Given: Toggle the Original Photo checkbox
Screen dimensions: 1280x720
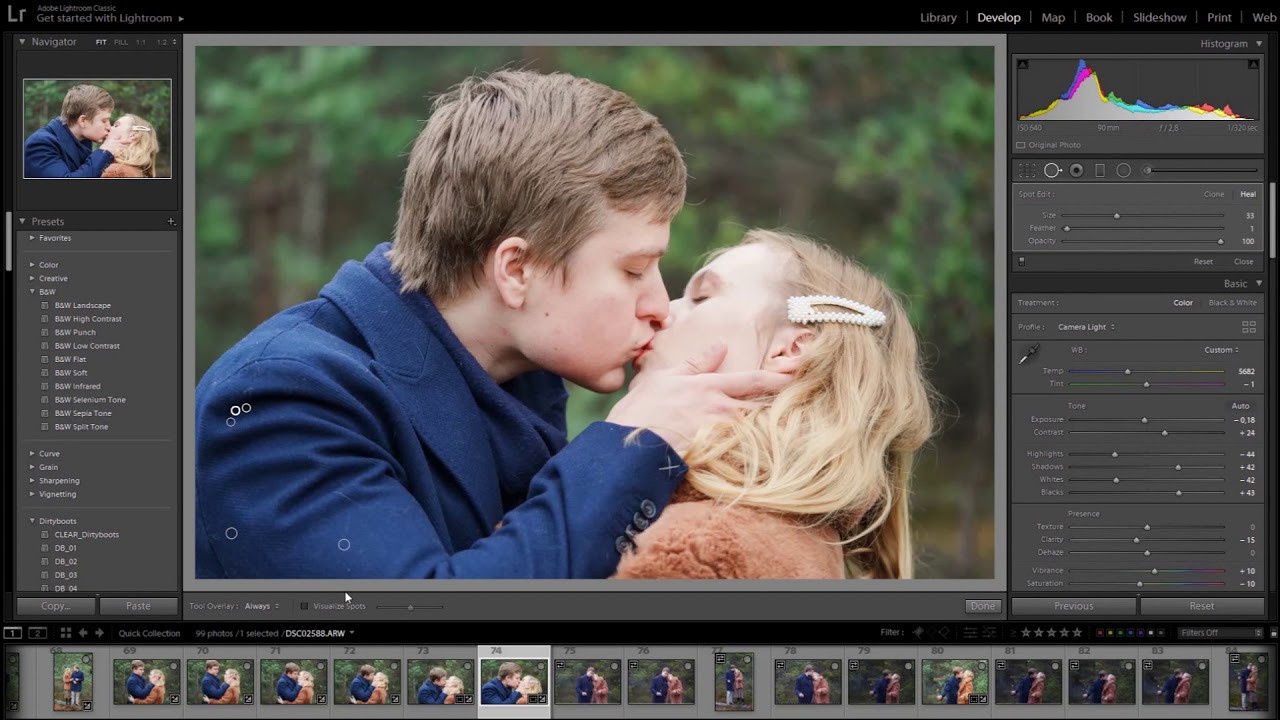Looking at the screenshot, I should [1021, 145].
